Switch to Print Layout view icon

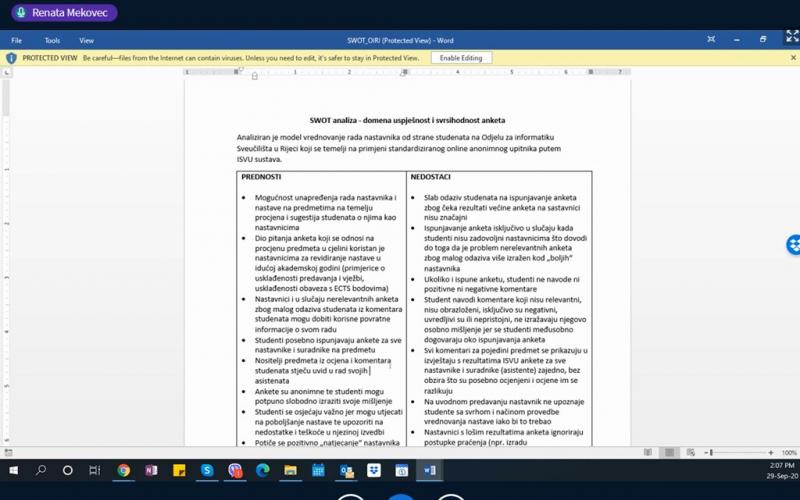(669, 452)
